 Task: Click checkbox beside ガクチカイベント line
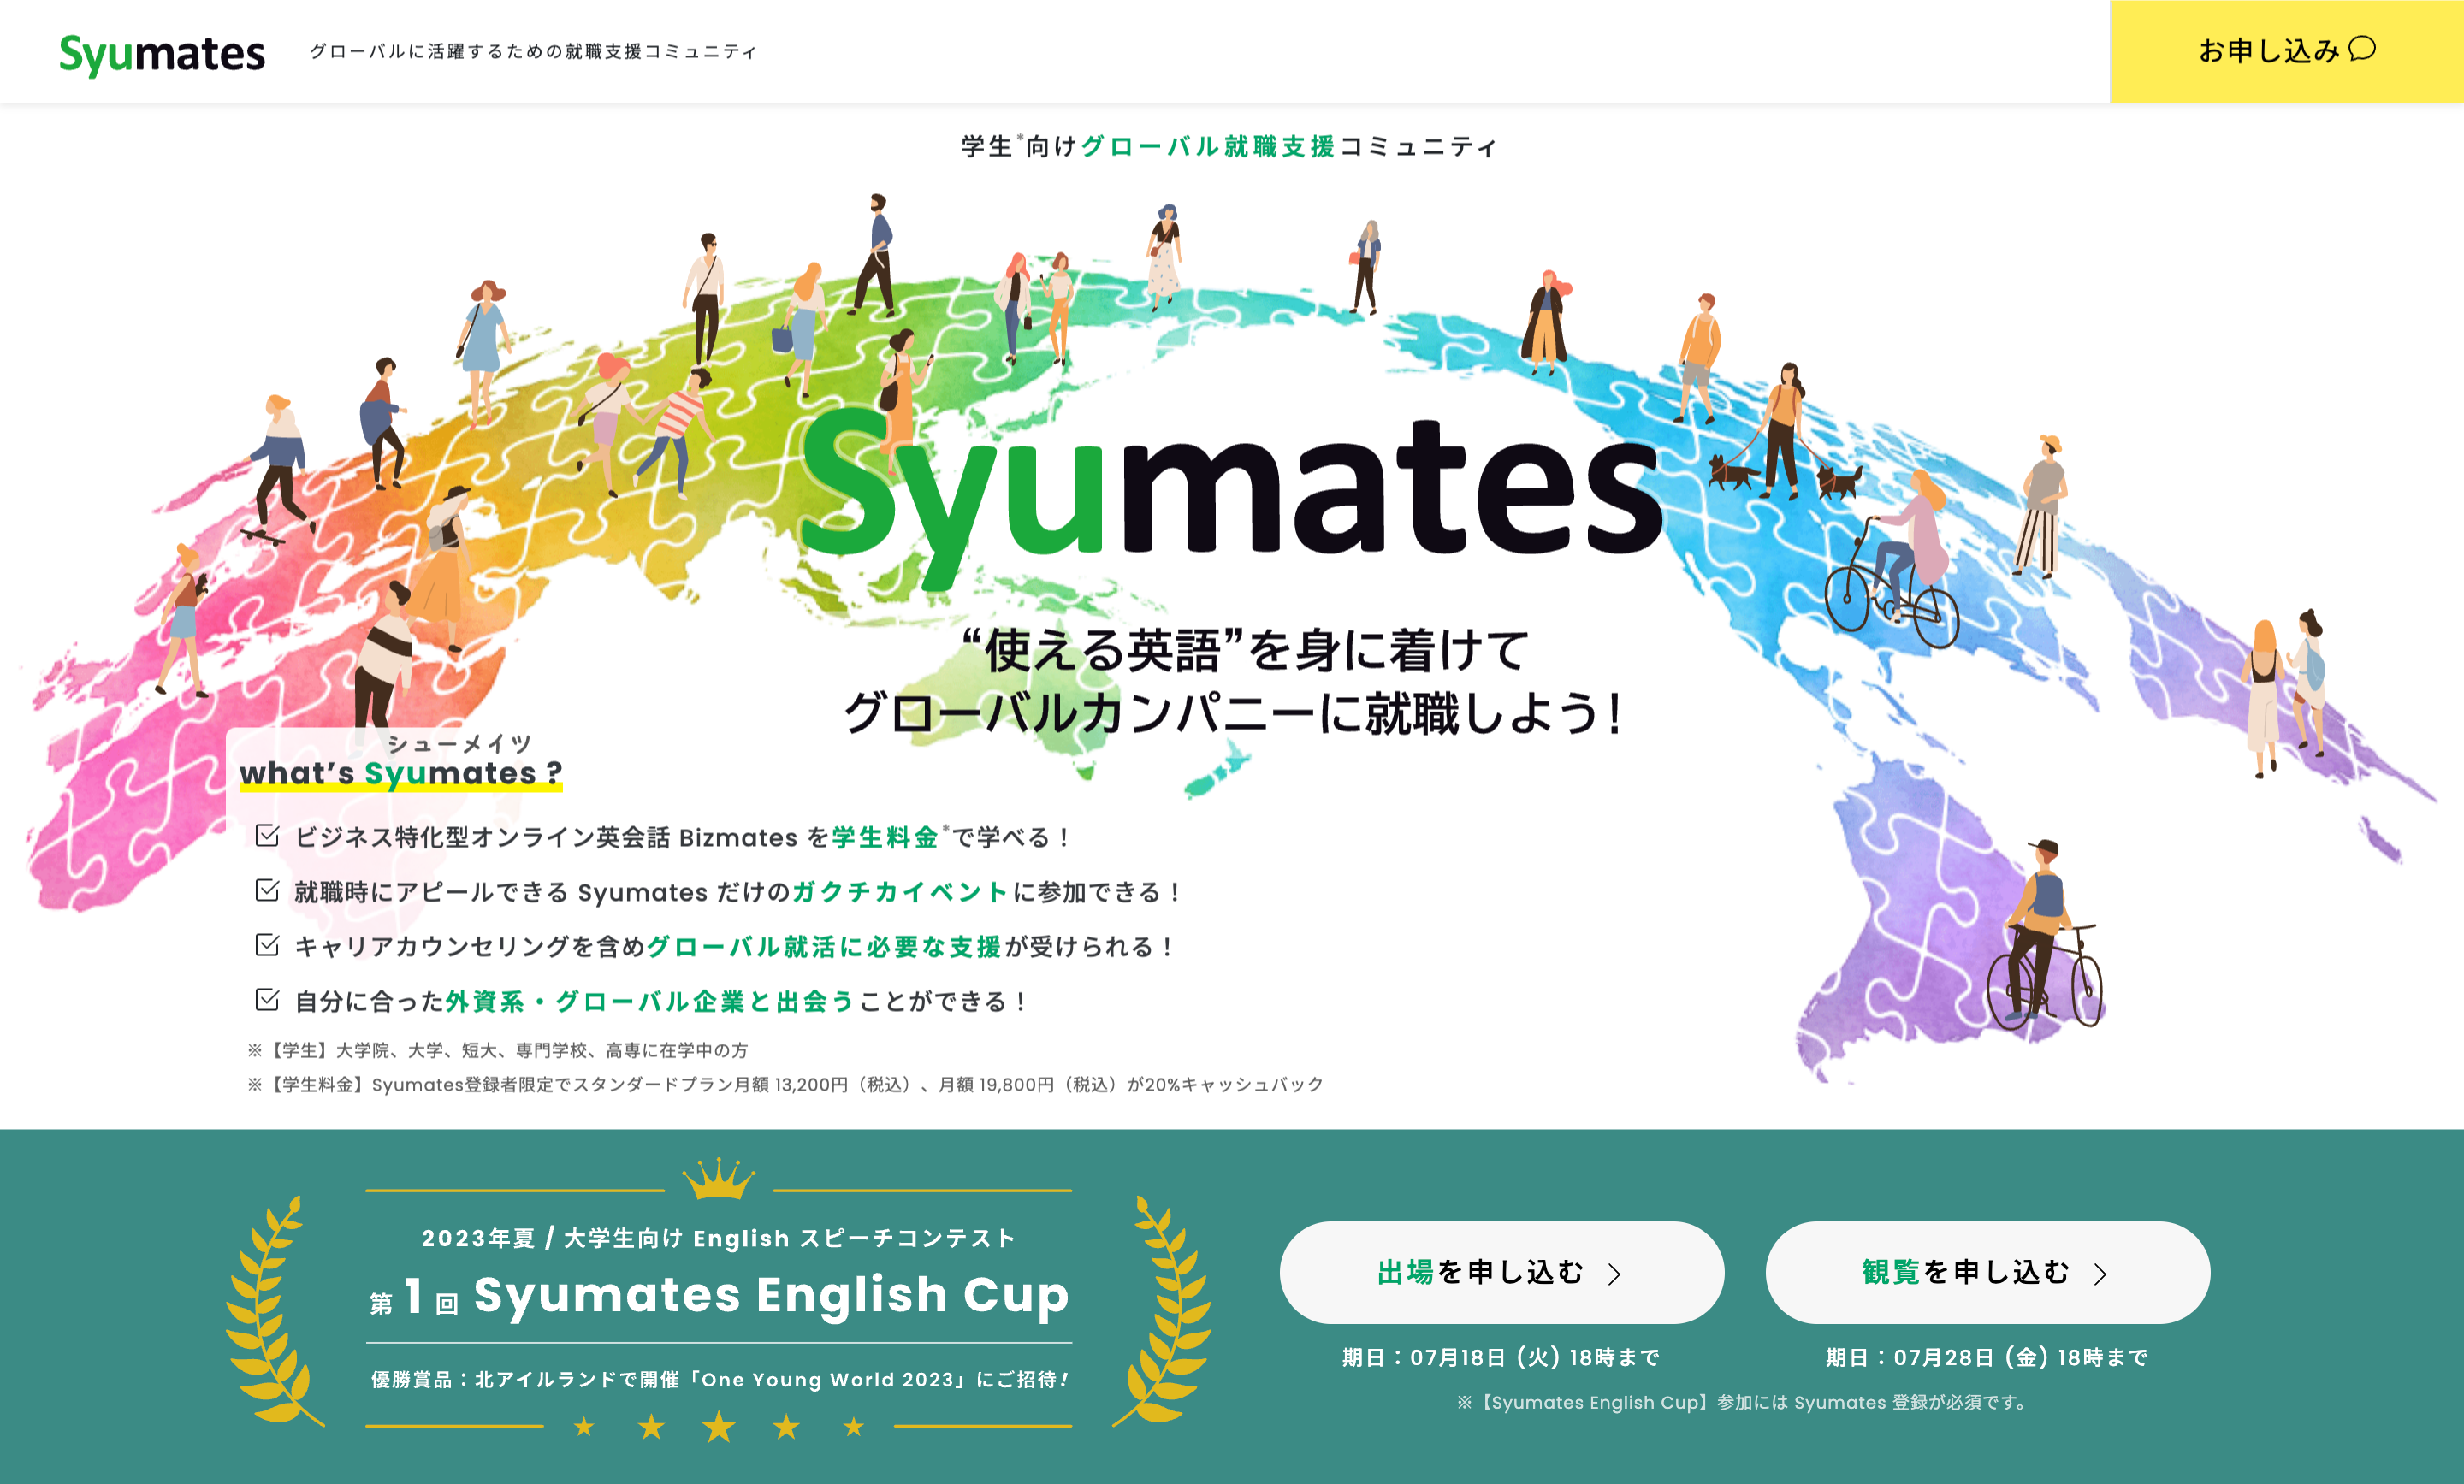click(267, 890)
